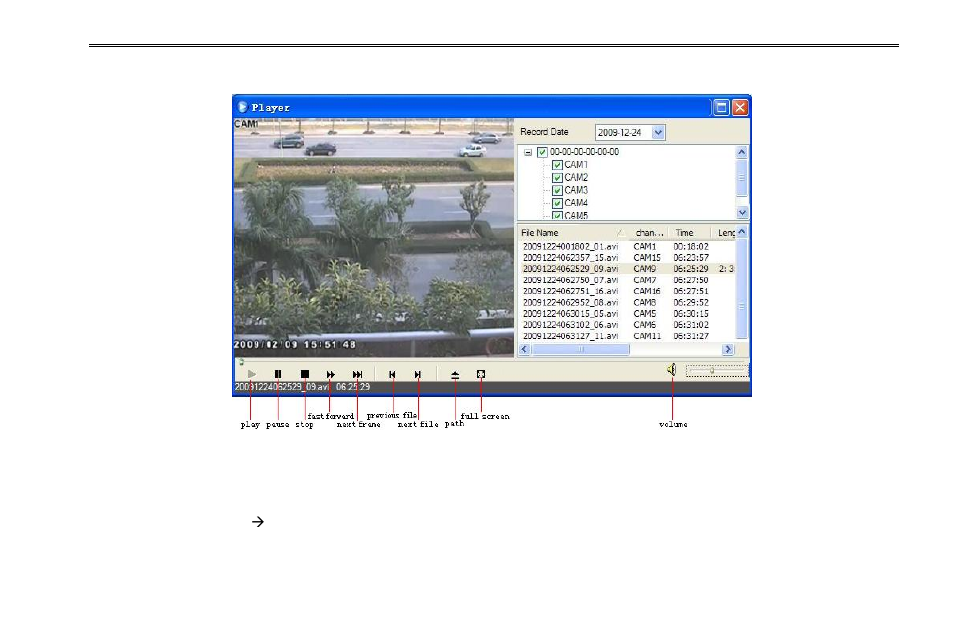
Task: Toggle the CAM4 checkbox
Action: 557,203
